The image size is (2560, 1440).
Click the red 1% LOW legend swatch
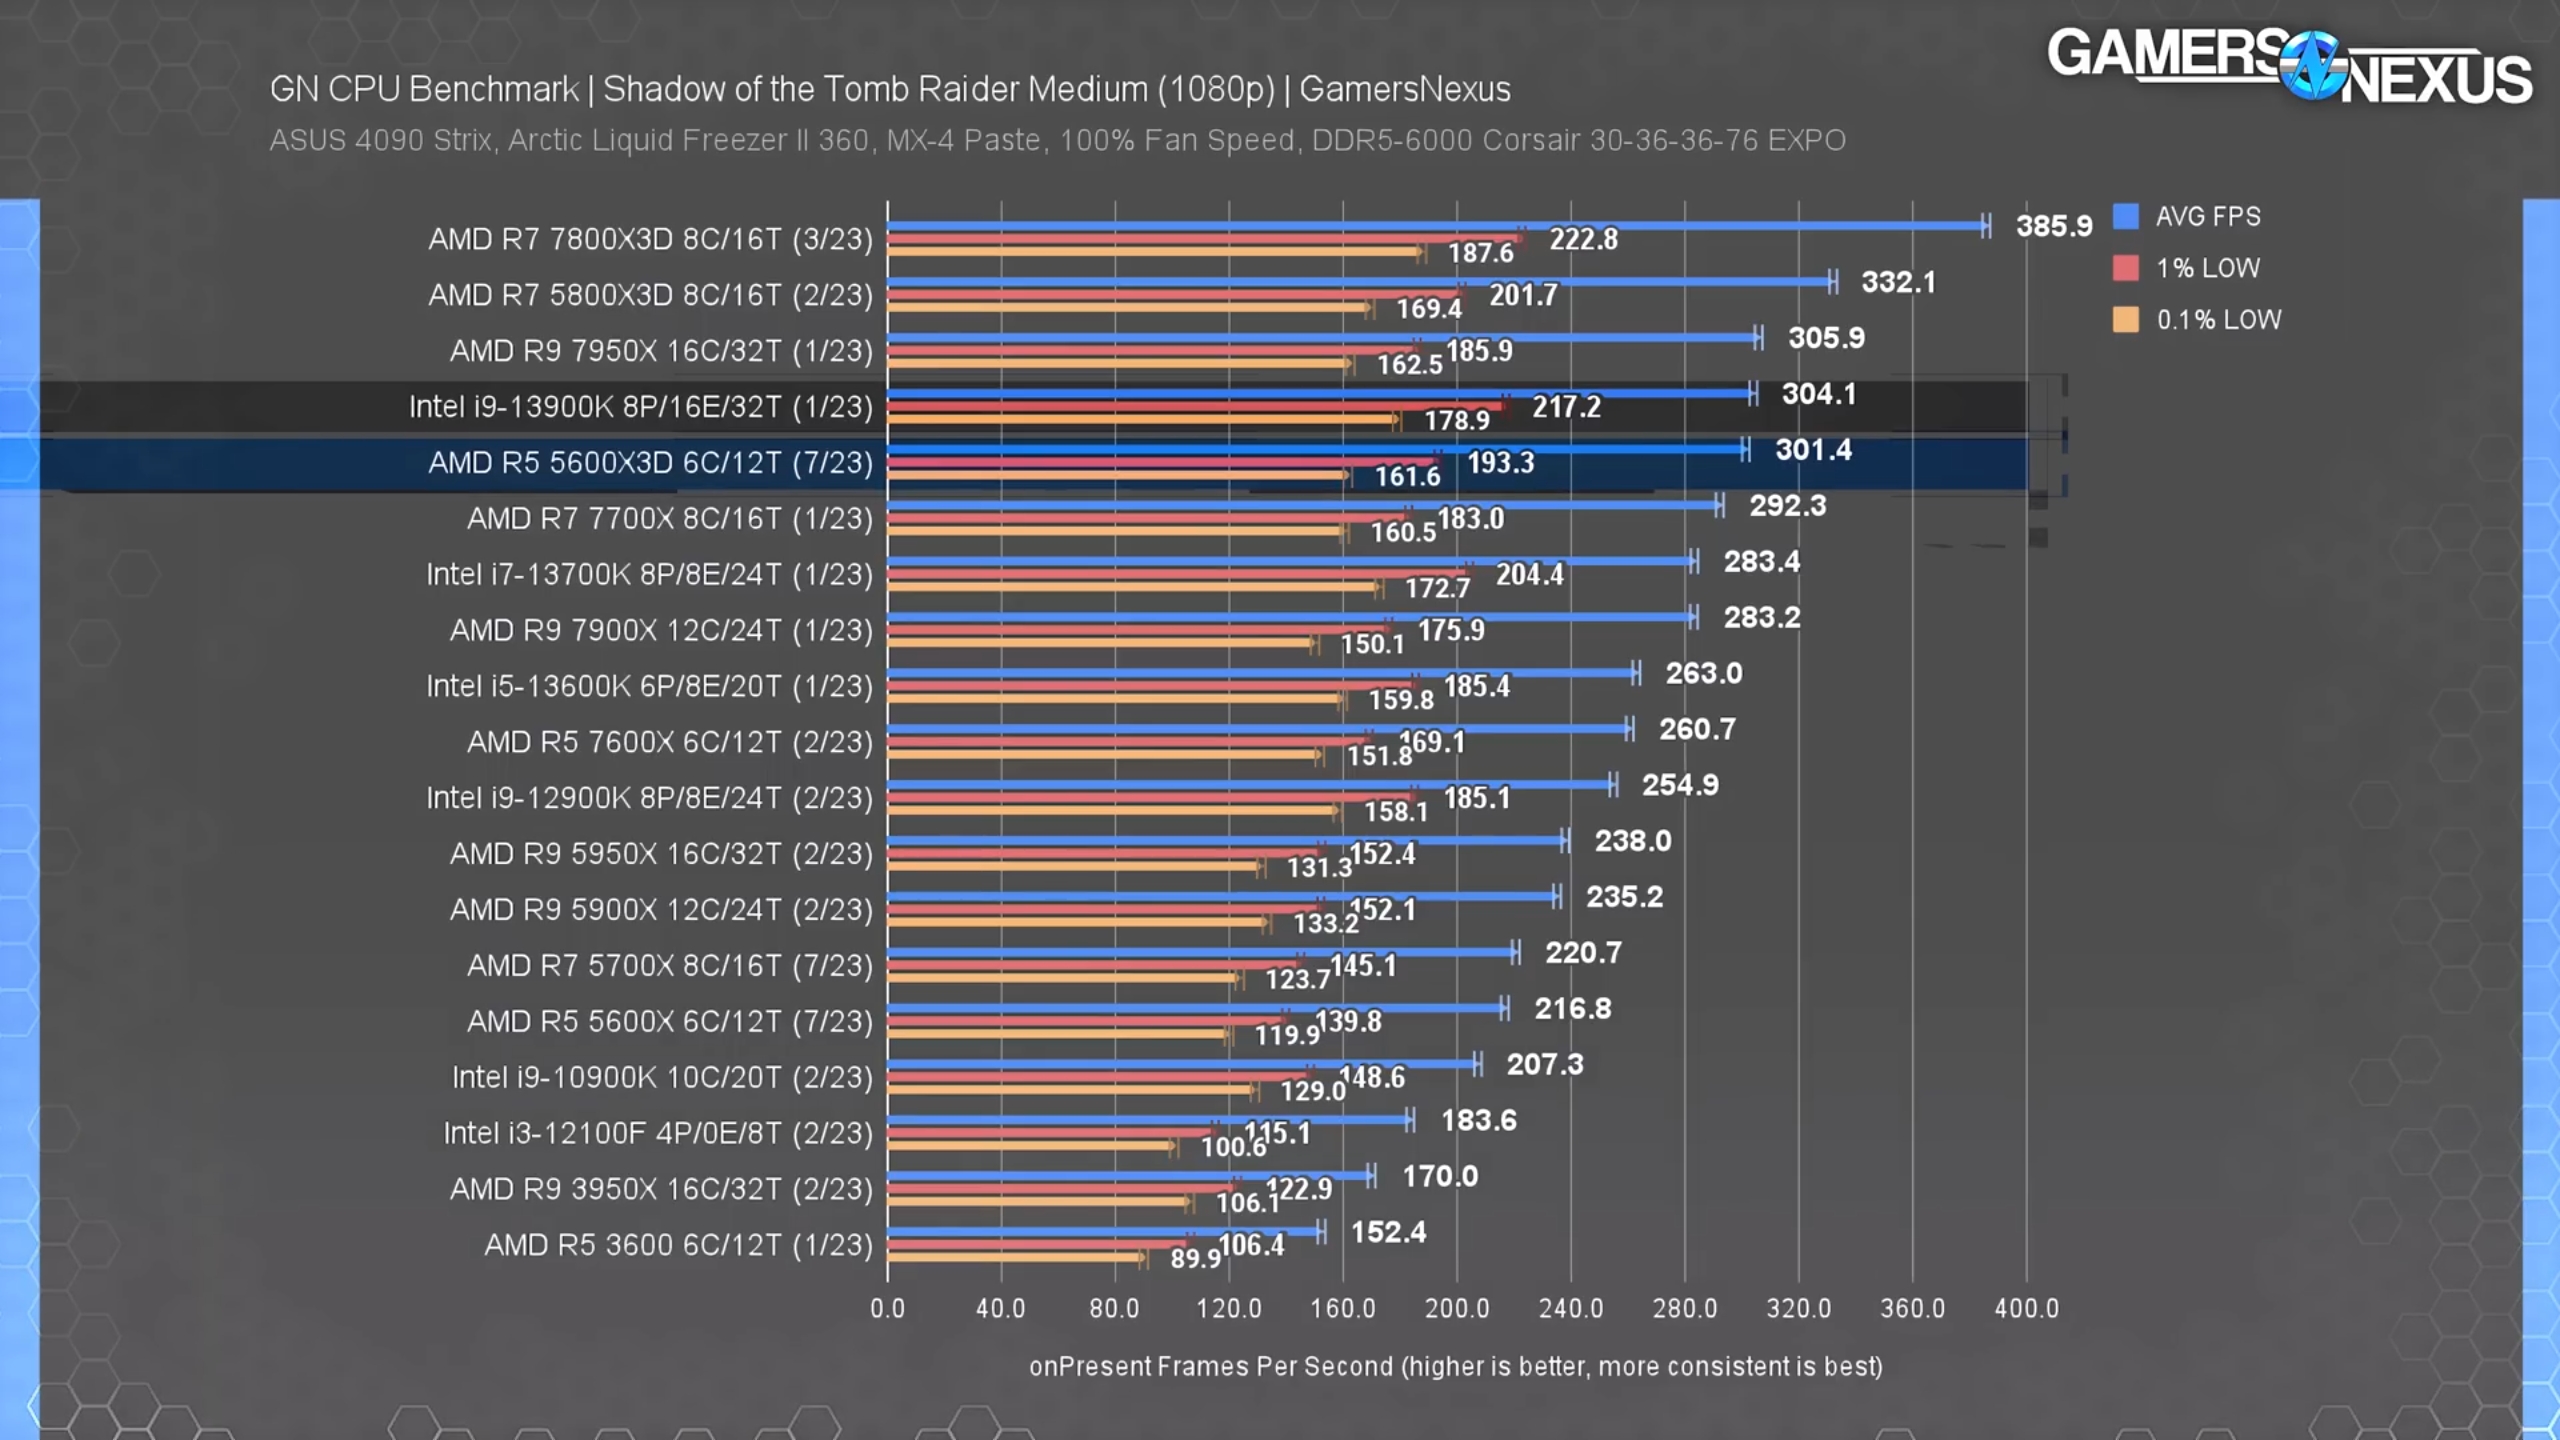pyautogui.click(x=2125, y=268)
